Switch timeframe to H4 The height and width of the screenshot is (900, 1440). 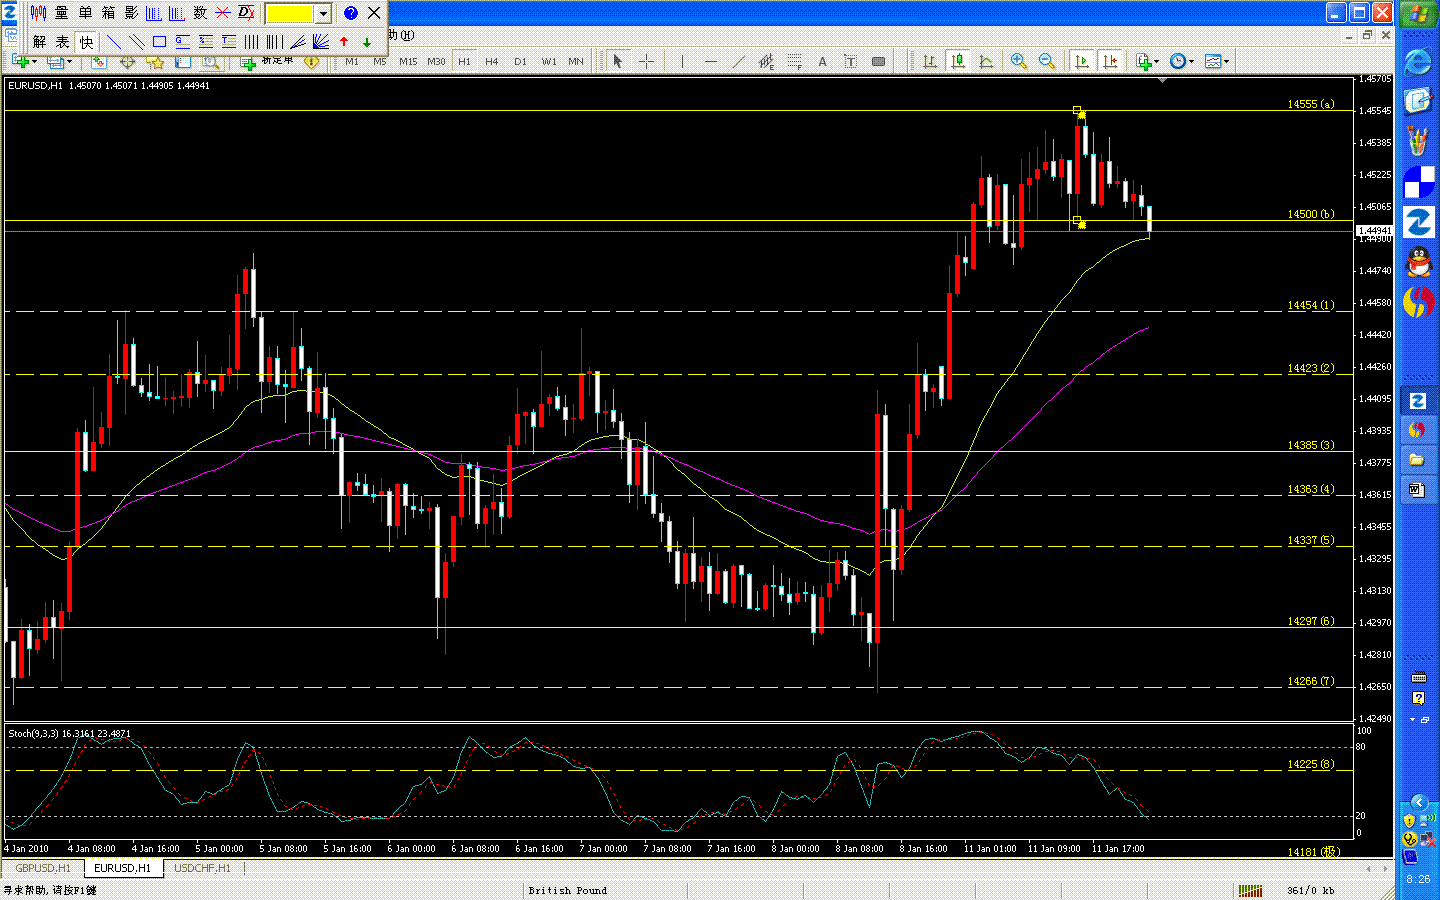[x=492, y=61]
